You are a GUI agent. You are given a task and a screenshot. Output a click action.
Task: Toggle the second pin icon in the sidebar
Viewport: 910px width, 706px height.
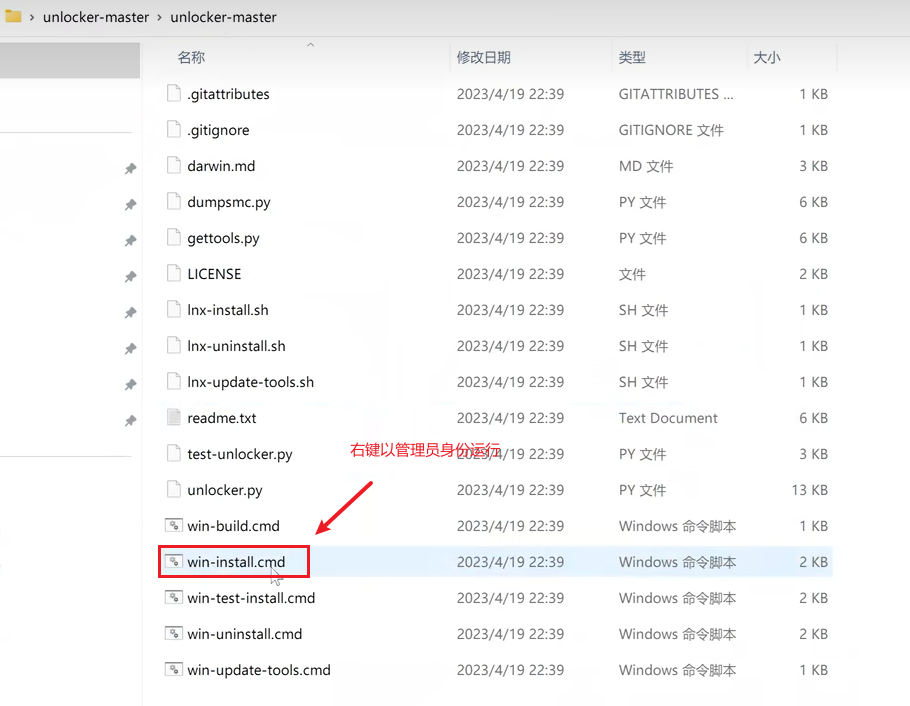130,205
